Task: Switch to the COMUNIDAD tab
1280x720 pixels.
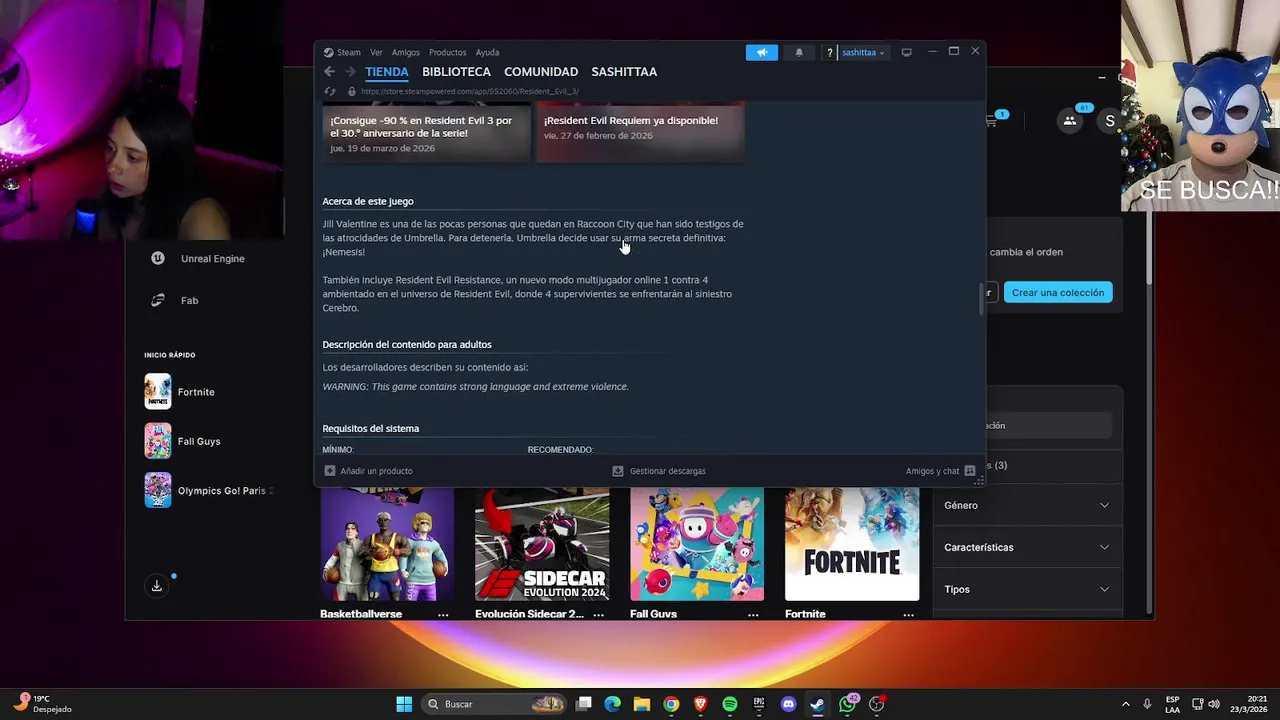Action: 541,72
